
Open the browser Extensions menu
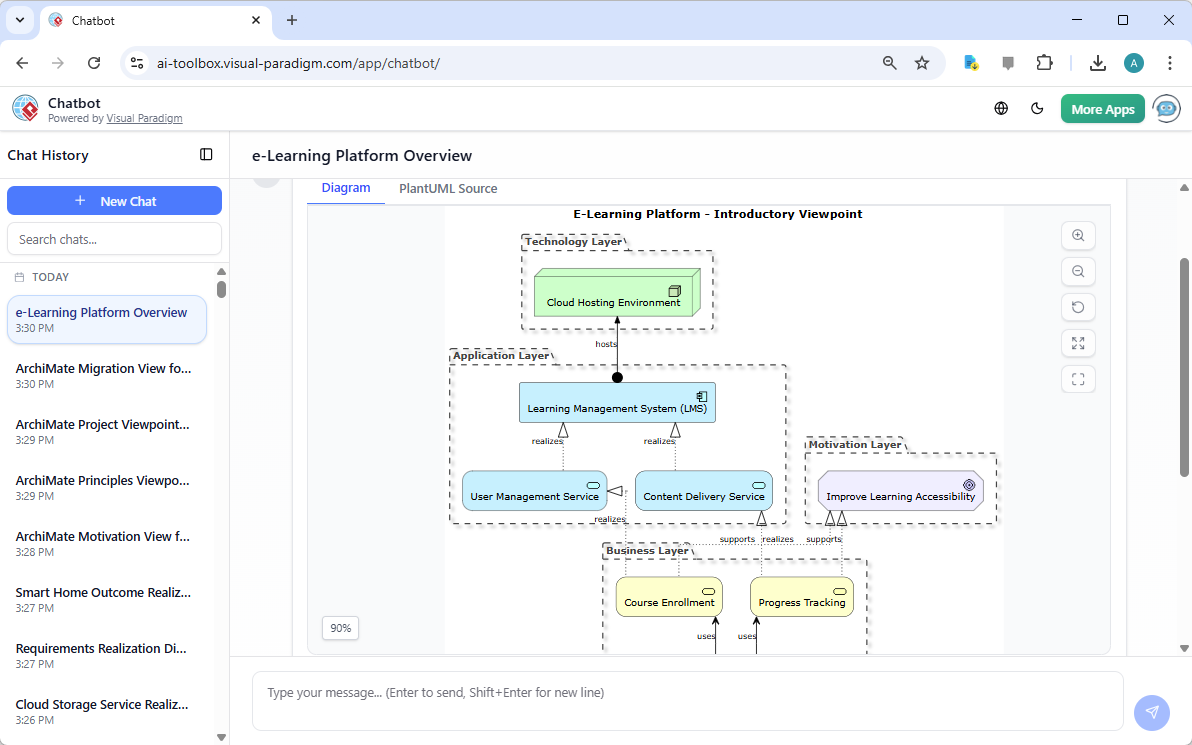(x=1044, y=62)
